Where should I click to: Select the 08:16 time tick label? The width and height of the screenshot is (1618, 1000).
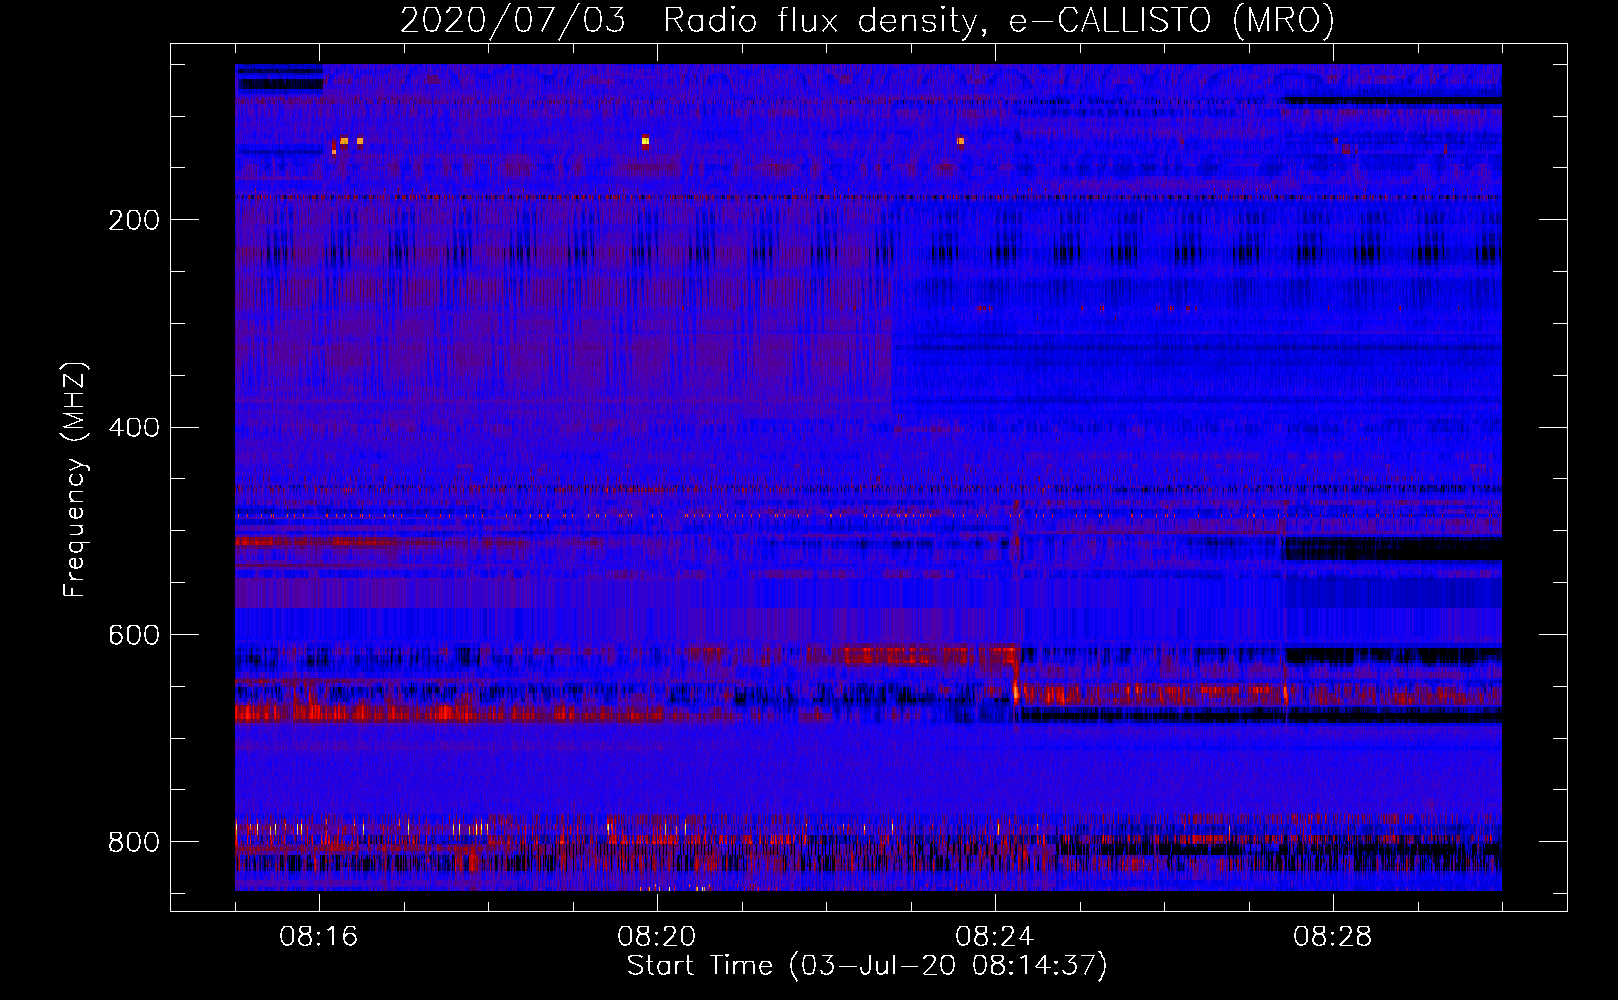click(319, 937)
